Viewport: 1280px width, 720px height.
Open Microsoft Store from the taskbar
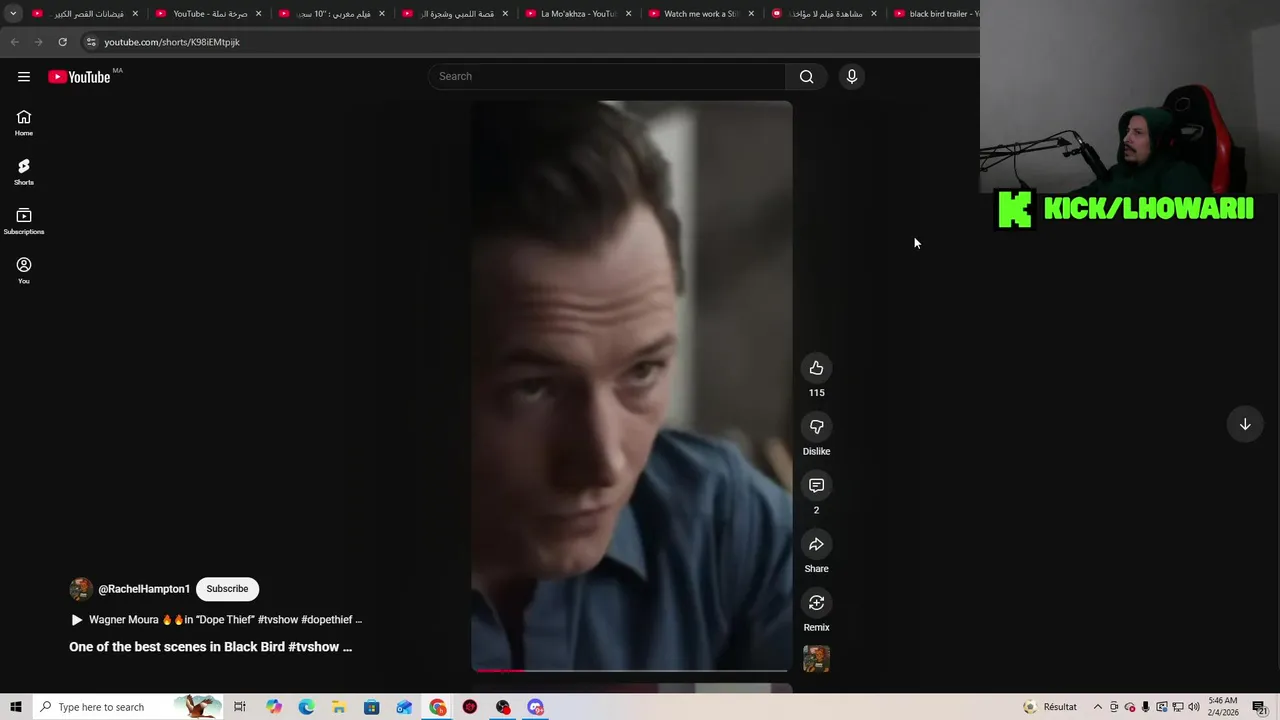click(371, 707)
